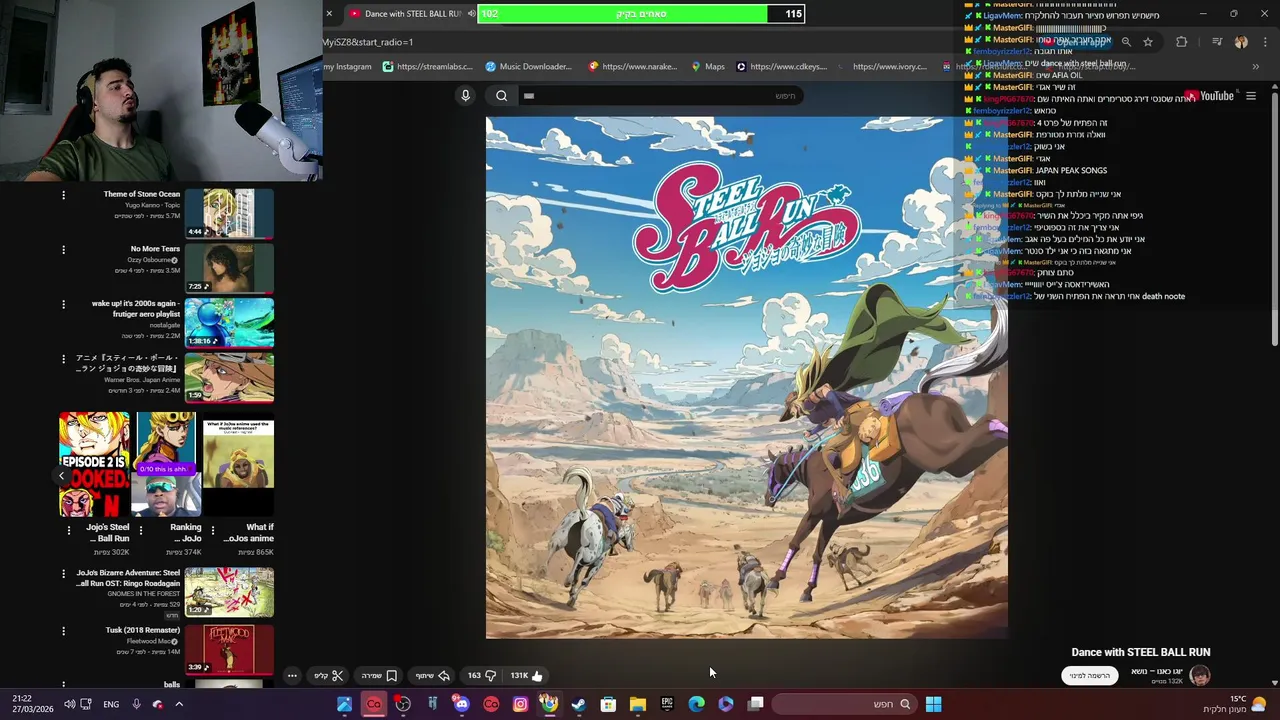1280x720 pixels.
Task: Open Microsoft Store from the taskbar
Action: (608, 704)
